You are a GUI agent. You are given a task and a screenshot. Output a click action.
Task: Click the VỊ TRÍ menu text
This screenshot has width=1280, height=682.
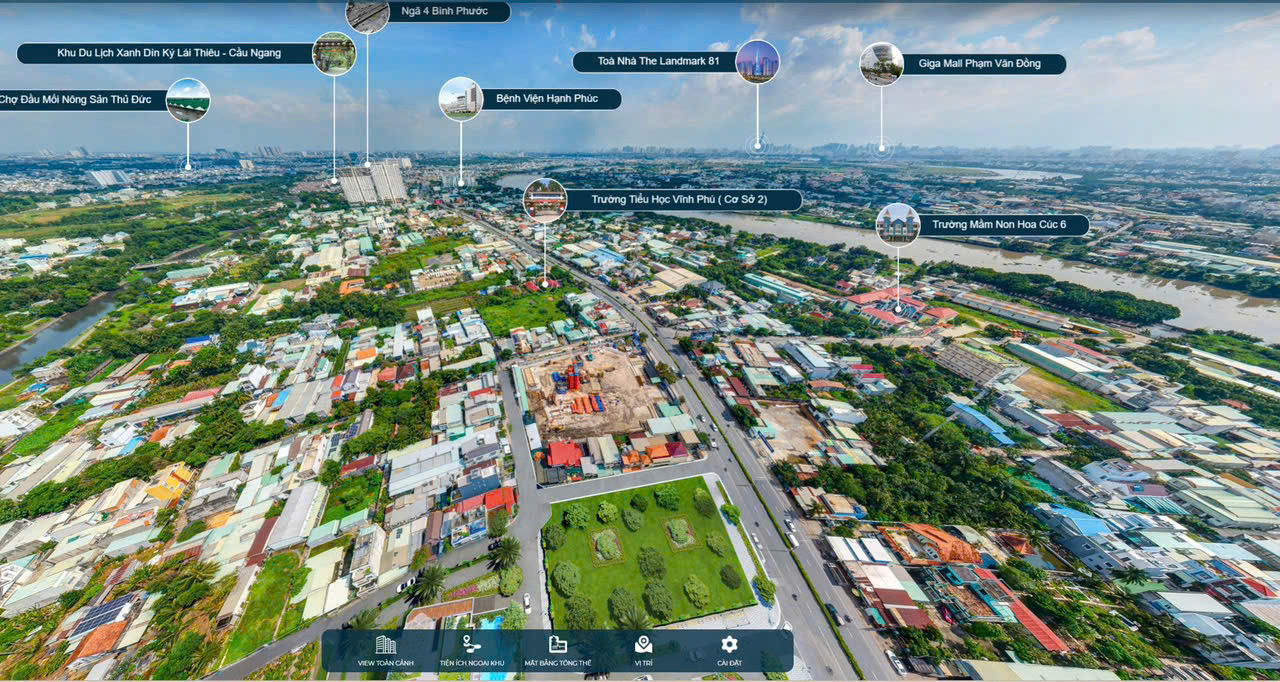(643, 664)
